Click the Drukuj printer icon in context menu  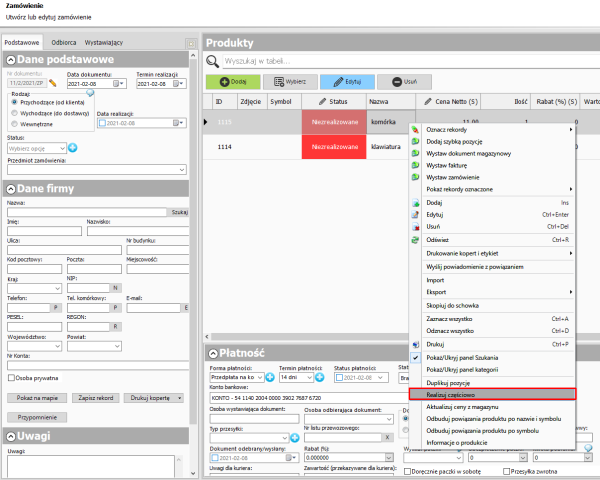pos(415,344)
